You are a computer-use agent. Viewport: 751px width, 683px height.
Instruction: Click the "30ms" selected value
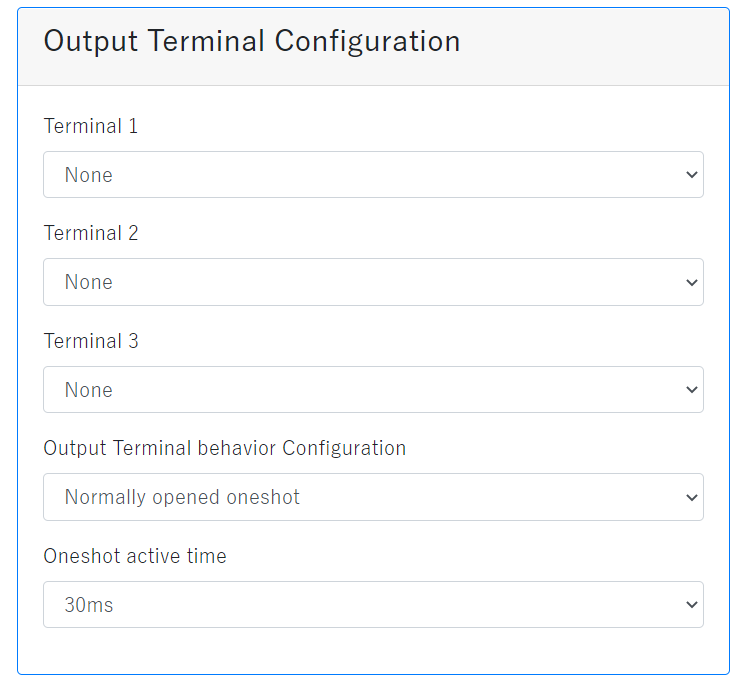coord(89,605)
